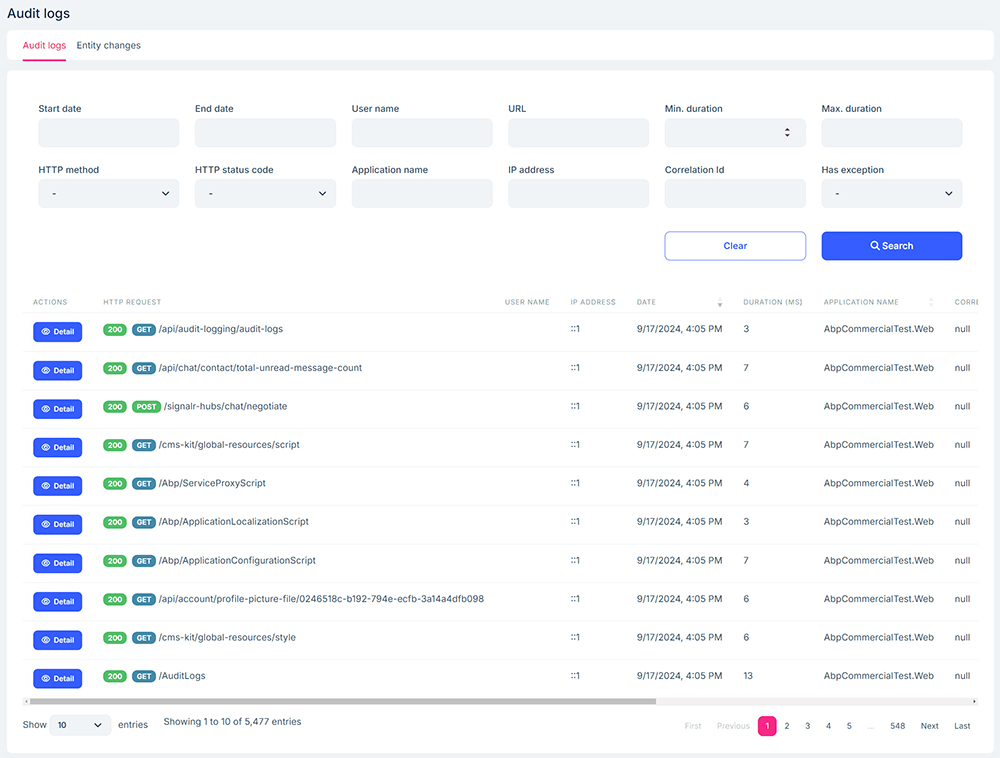View Detail of /Abp/ServiceProxyScript entry
This screenshot has height=758, width=1000.
(x=57, y=486)
